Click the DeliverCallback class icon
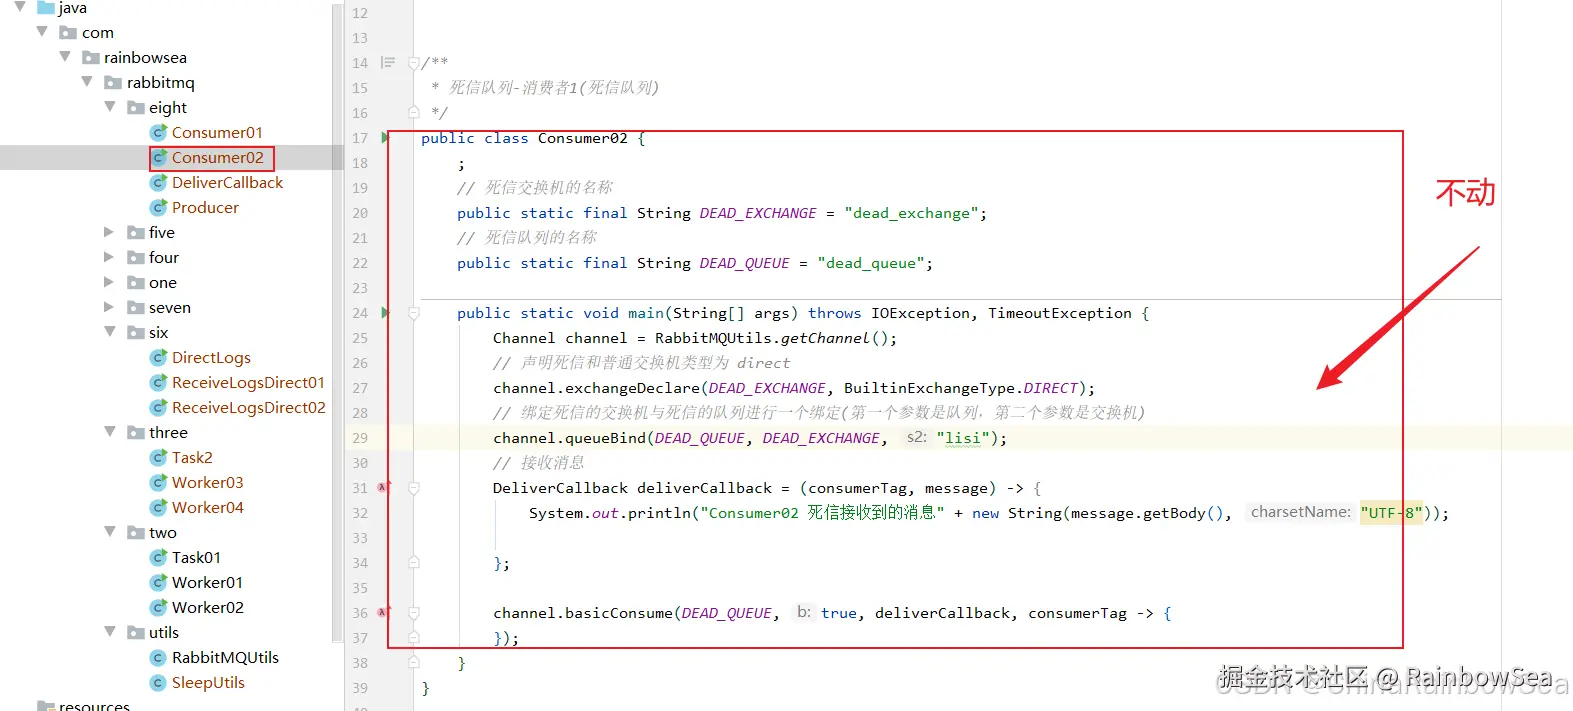This screenshot has height=711, width=1573. 158,182
